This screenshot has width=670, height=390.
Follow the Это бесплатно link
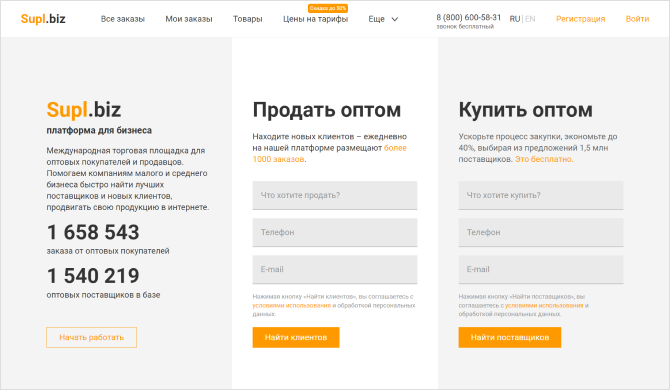pyautogui.click(x=544, y=159)
